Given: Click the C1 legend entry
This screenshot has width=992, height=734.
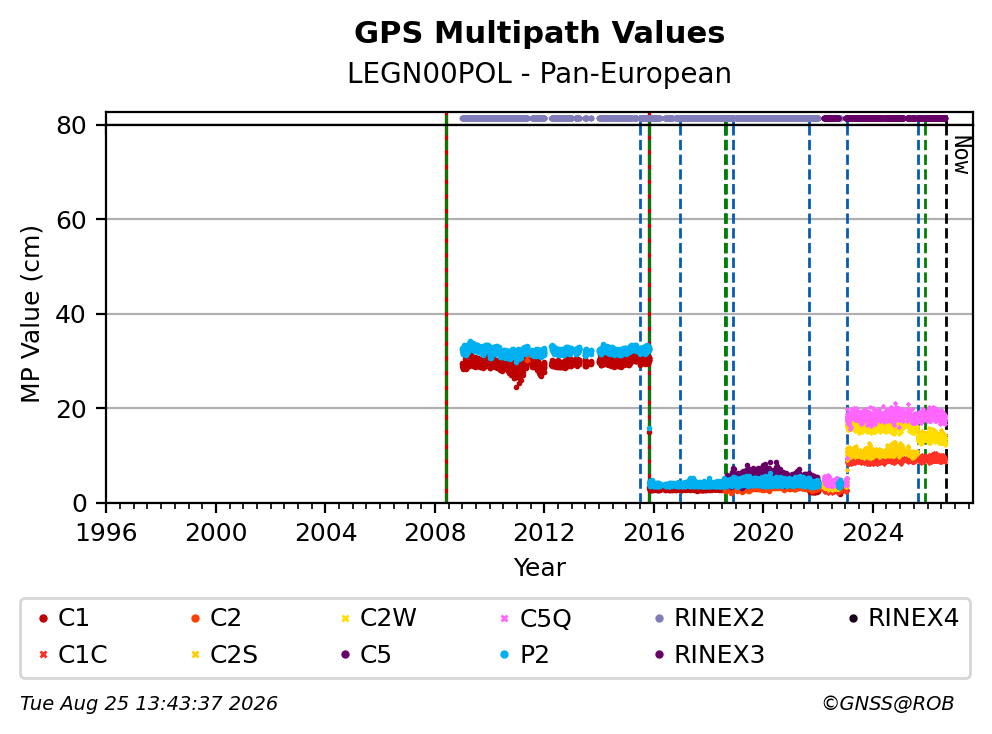Looking at the screenshot, I should click(64, 618).
